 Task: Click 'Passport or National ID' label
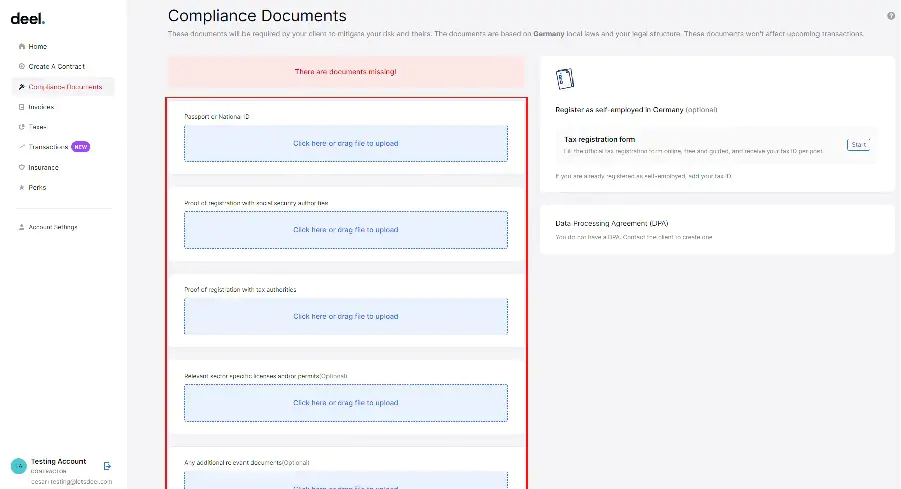[217, 117]
